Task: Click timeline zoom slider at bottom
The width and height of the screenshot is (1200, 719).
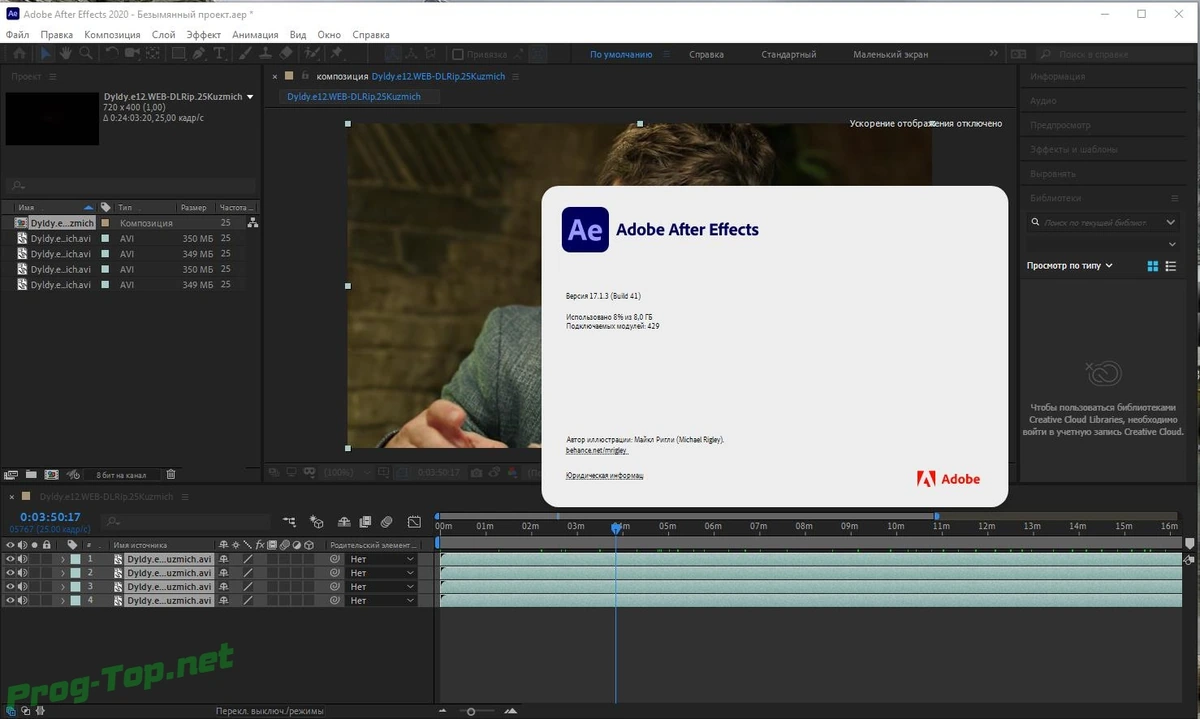Action: coord(471,711)
